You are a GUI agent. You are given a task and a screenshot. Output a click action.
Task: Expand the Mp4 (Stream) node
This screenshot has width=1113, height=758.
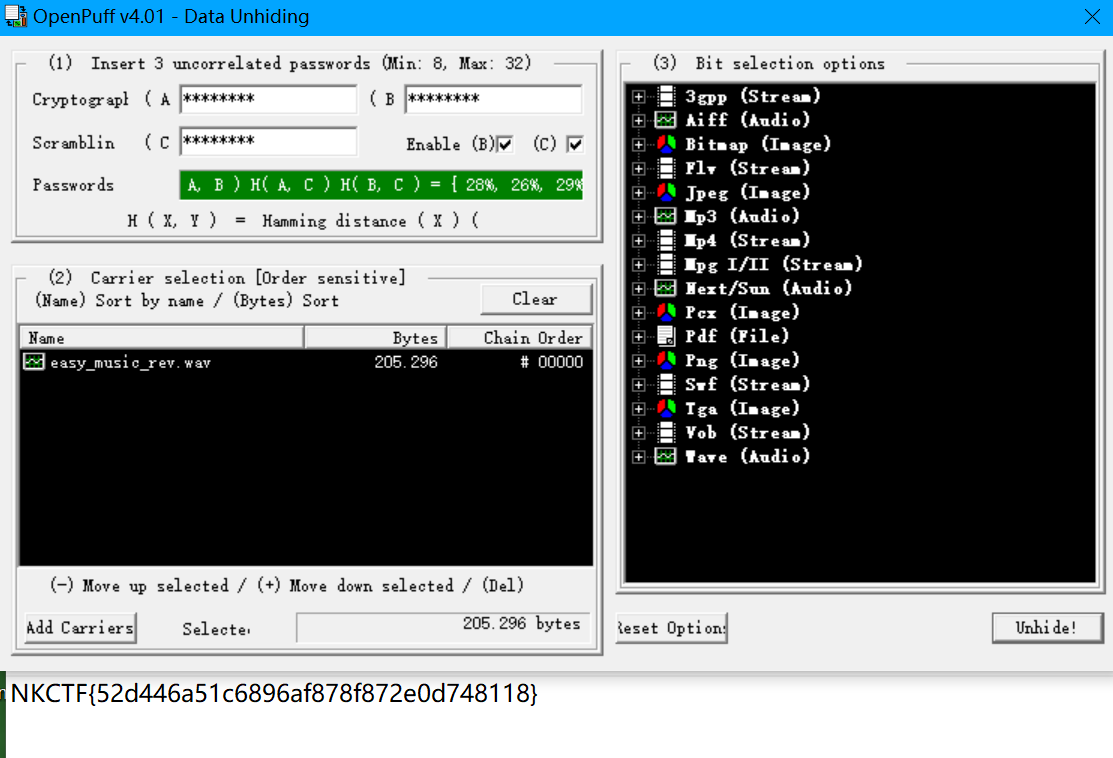(x=639, y=241)
